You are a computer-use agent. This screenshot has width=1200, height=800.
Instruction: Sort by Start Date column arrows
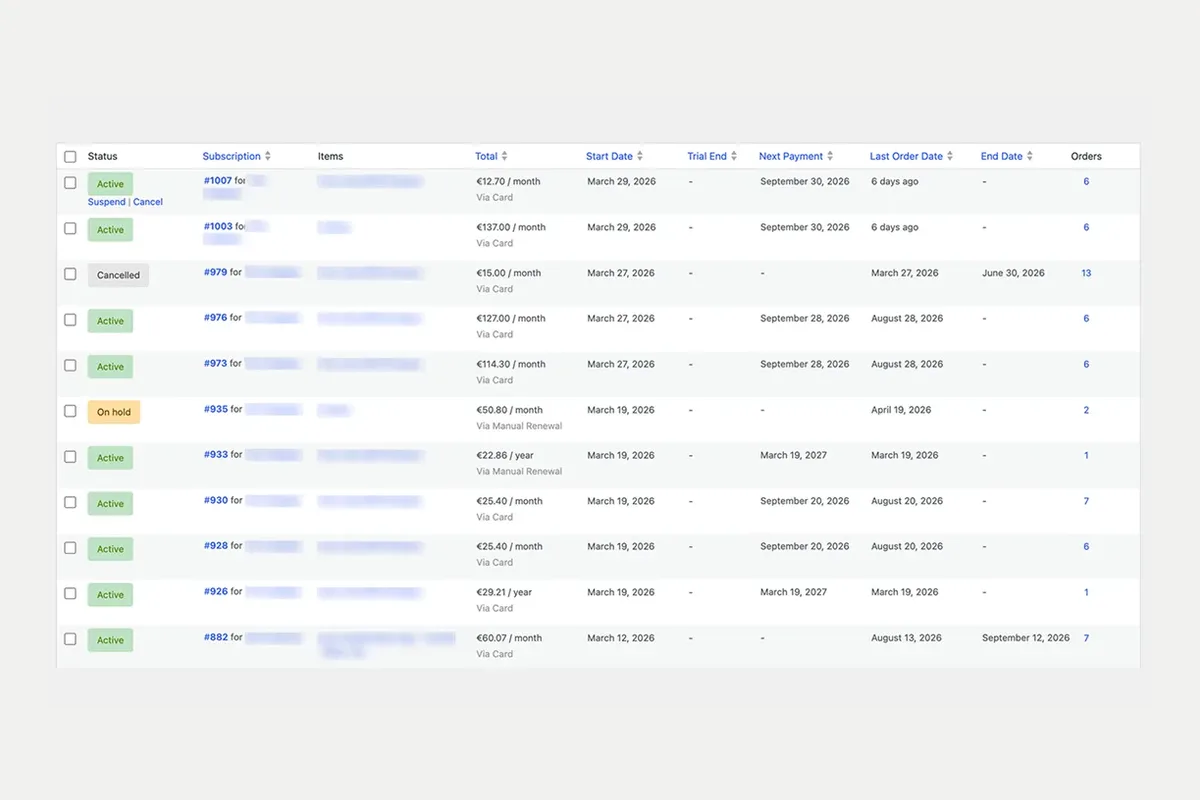[640, 156]
